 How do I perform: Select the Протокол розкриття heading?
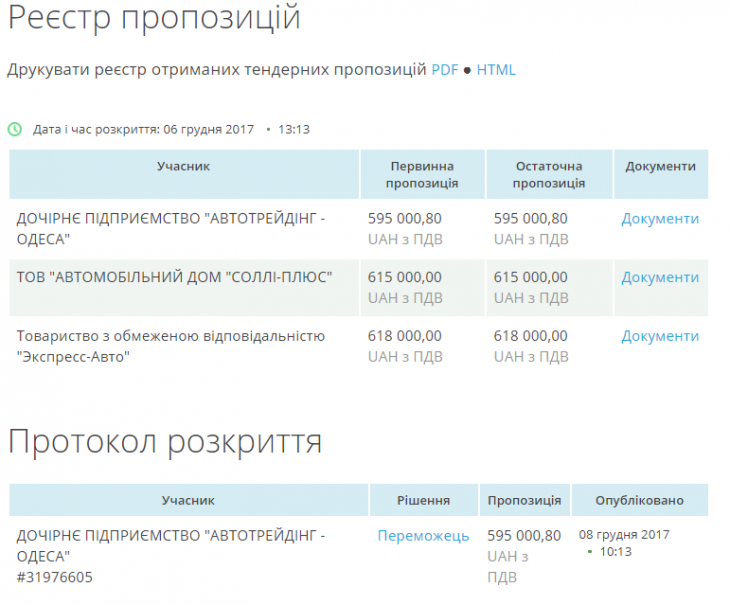pos(165,441)
